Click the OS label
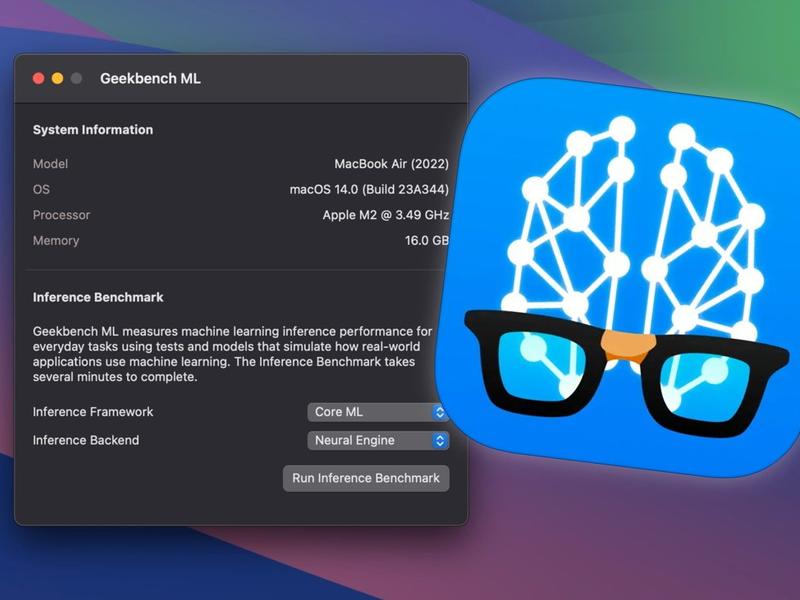800x600 pixels. pyautogui.click(x=41, y=189)
